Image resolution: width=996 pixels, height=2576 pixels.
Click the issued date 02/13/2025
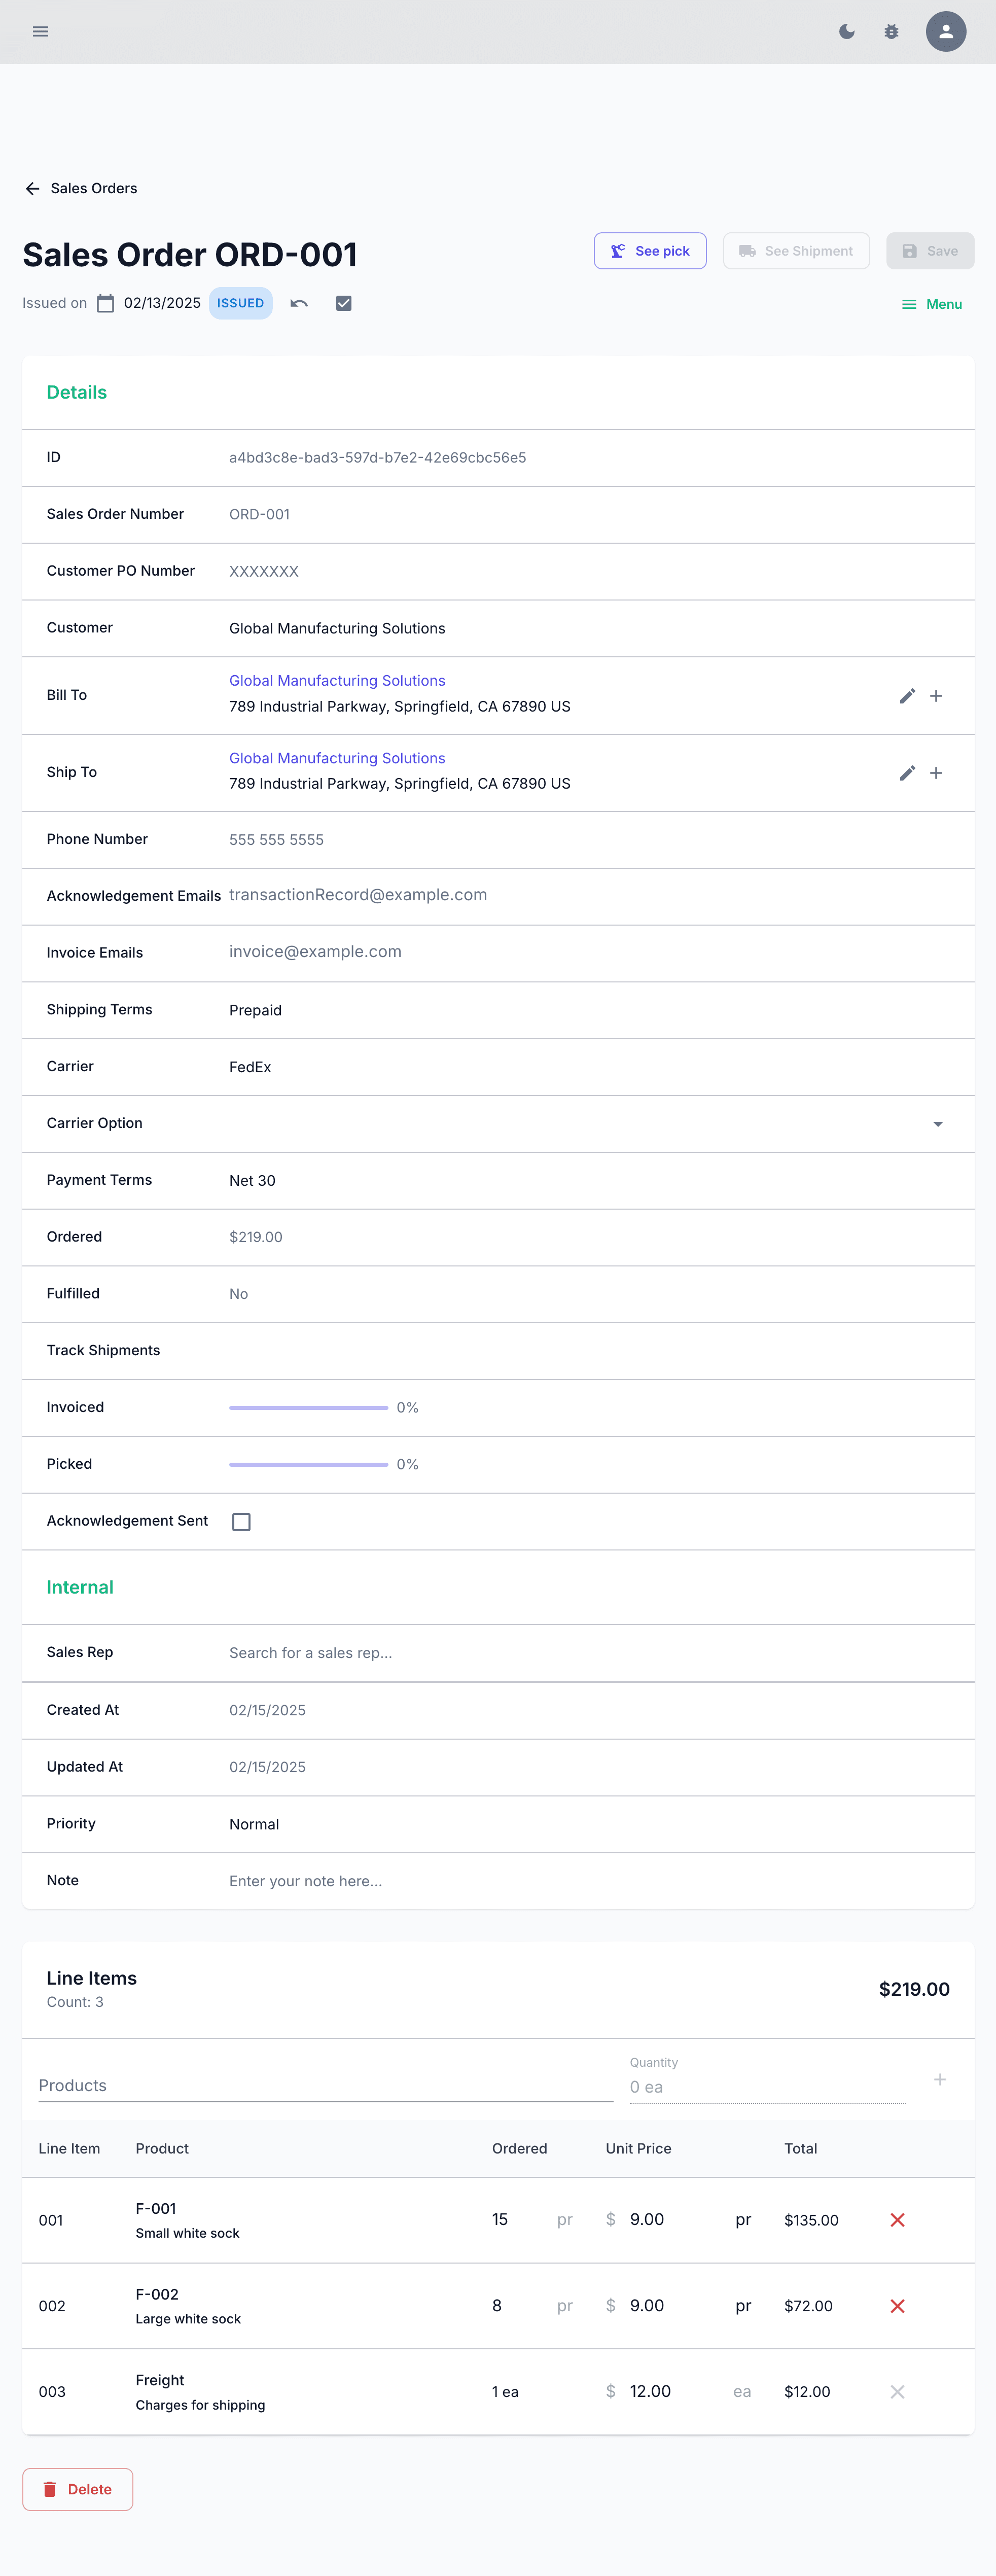pos(162,303)
